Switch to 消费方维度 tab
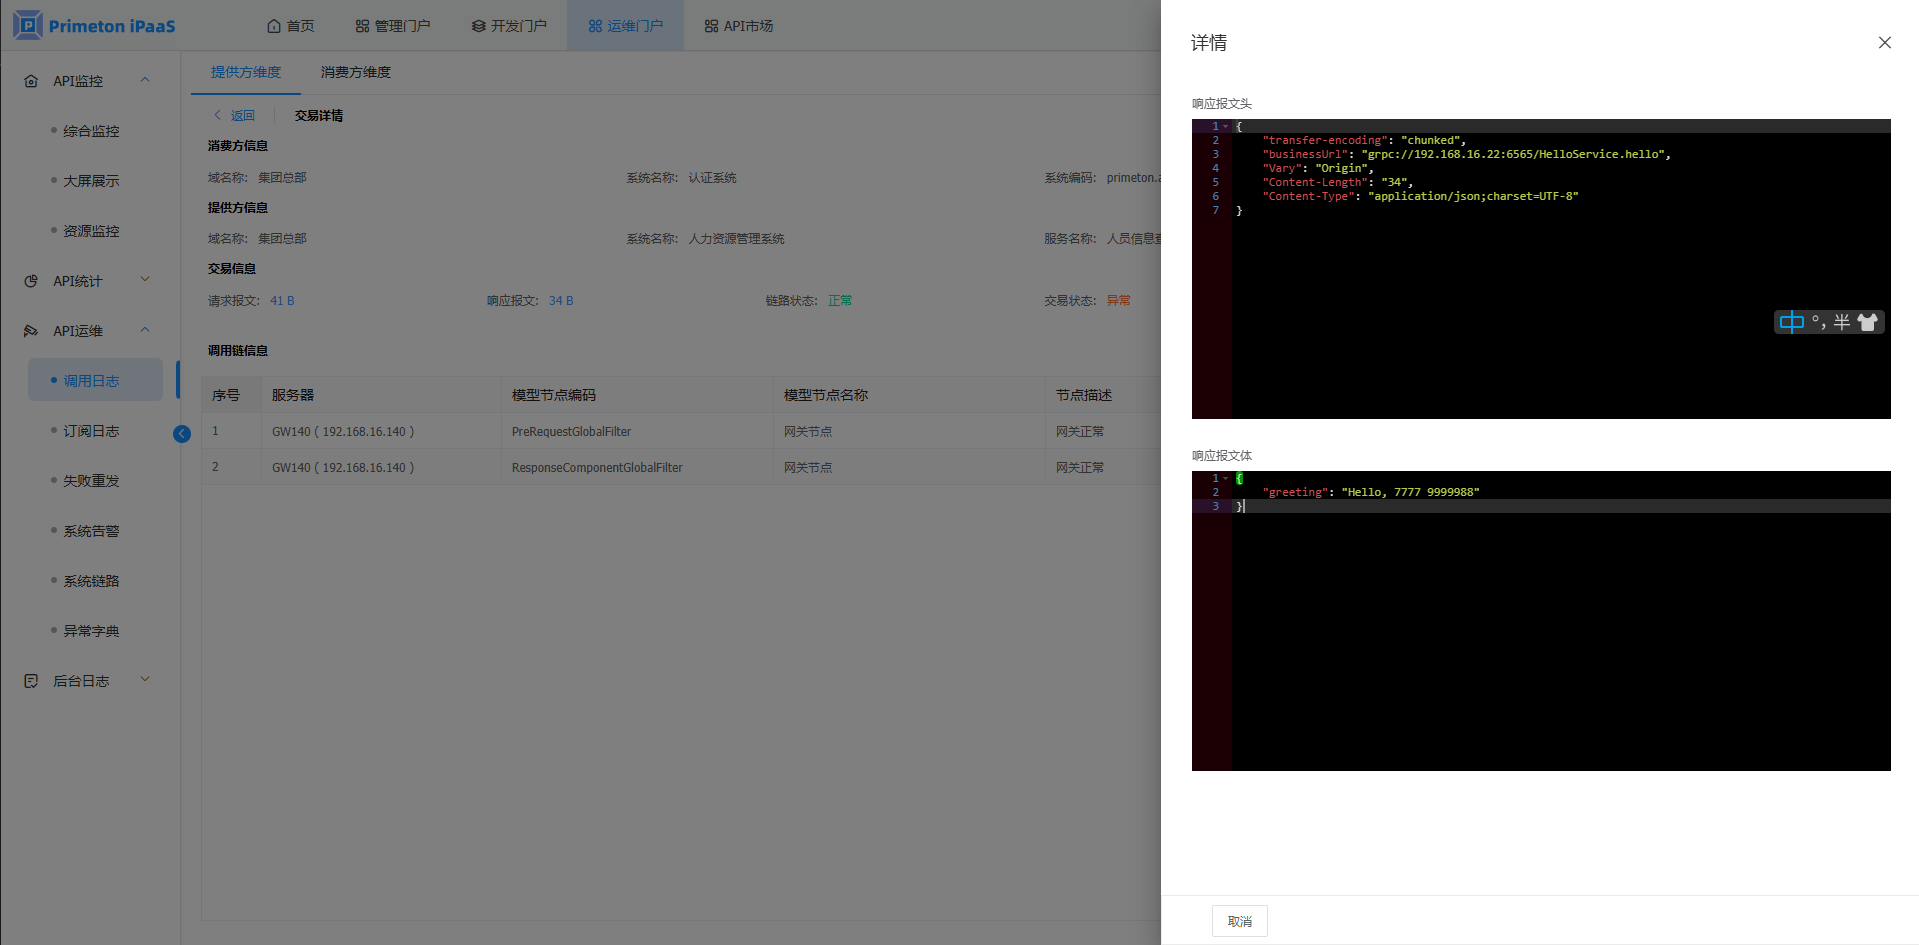 click(x=355, y=72)
